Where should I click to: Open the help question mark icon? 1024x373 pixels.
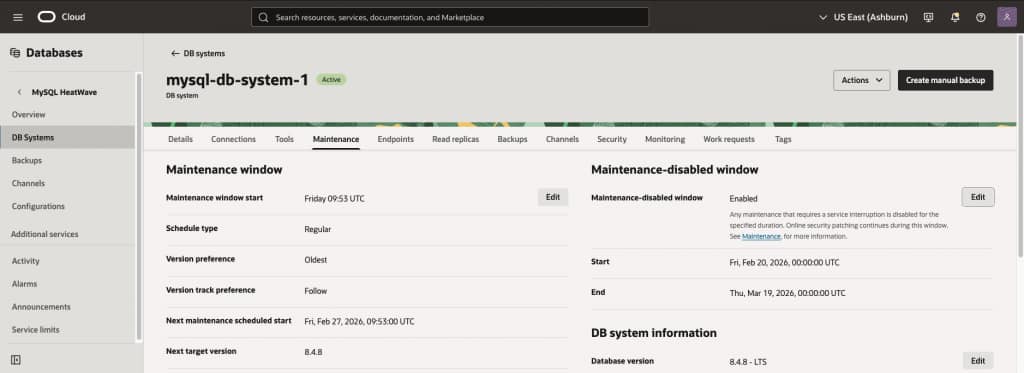980,18
